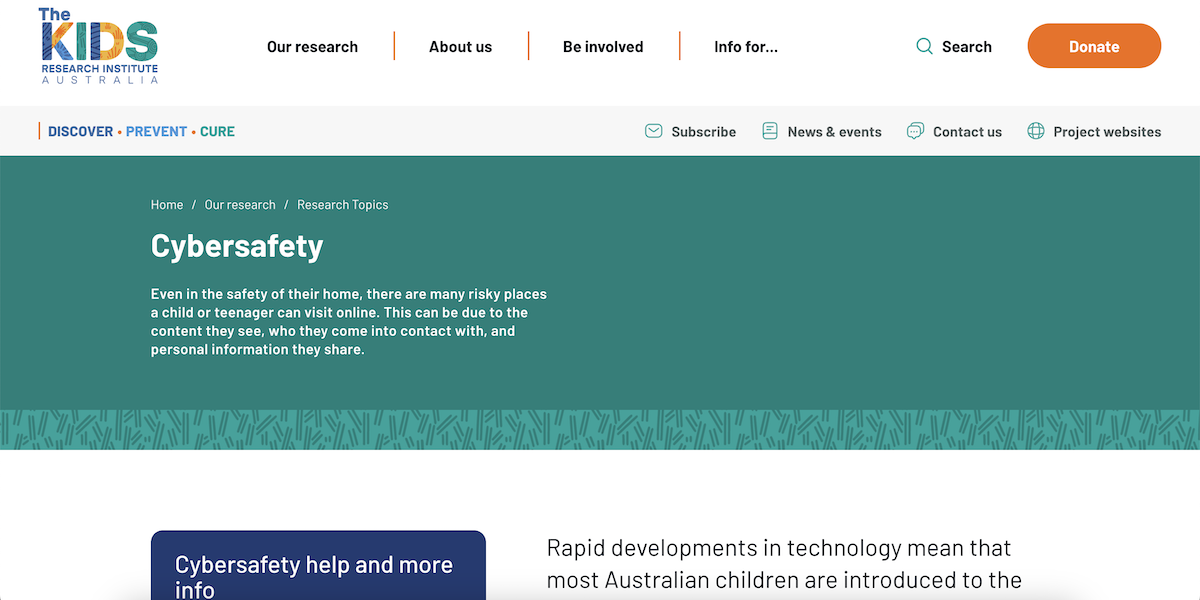Image resolution: width=1200 pixels, height=600 pixels.
Task: Open the About us navigation dropdown
Action: [460, 46]
